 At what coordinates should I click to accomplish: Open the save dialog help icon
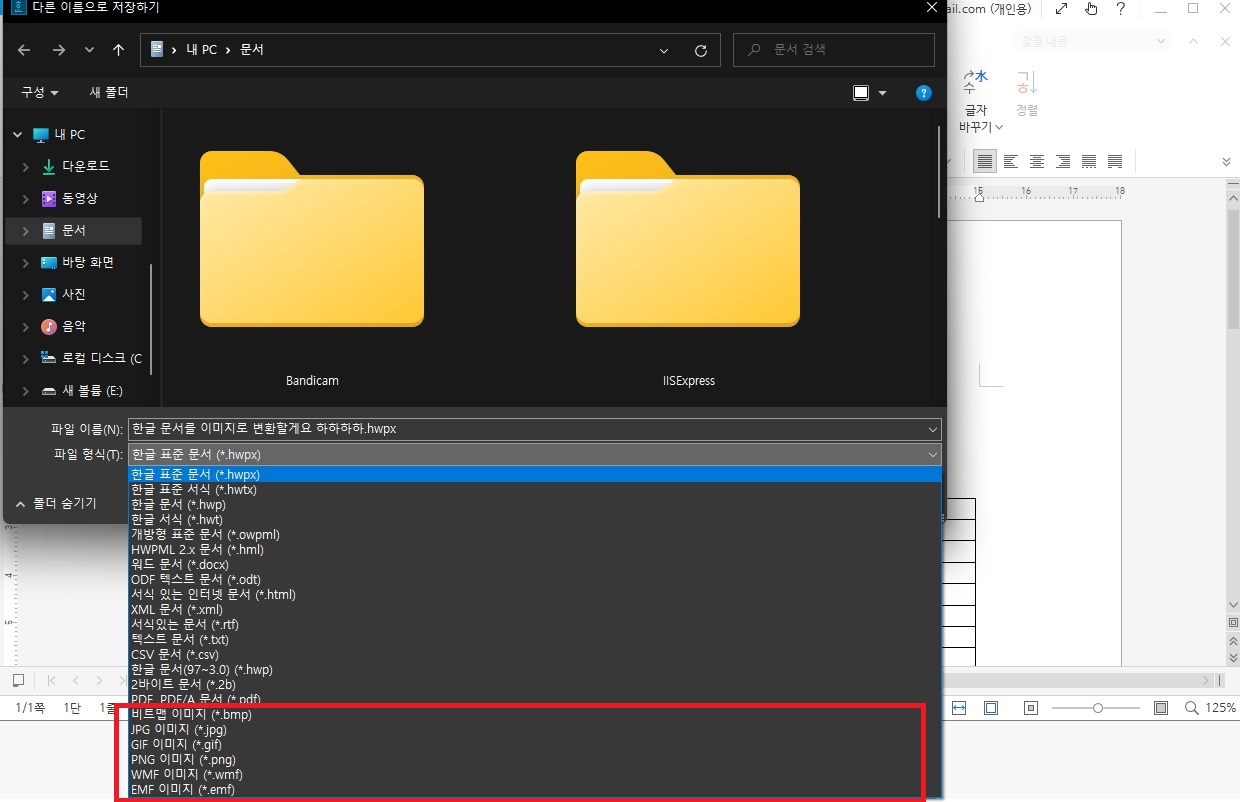(924, 93)
